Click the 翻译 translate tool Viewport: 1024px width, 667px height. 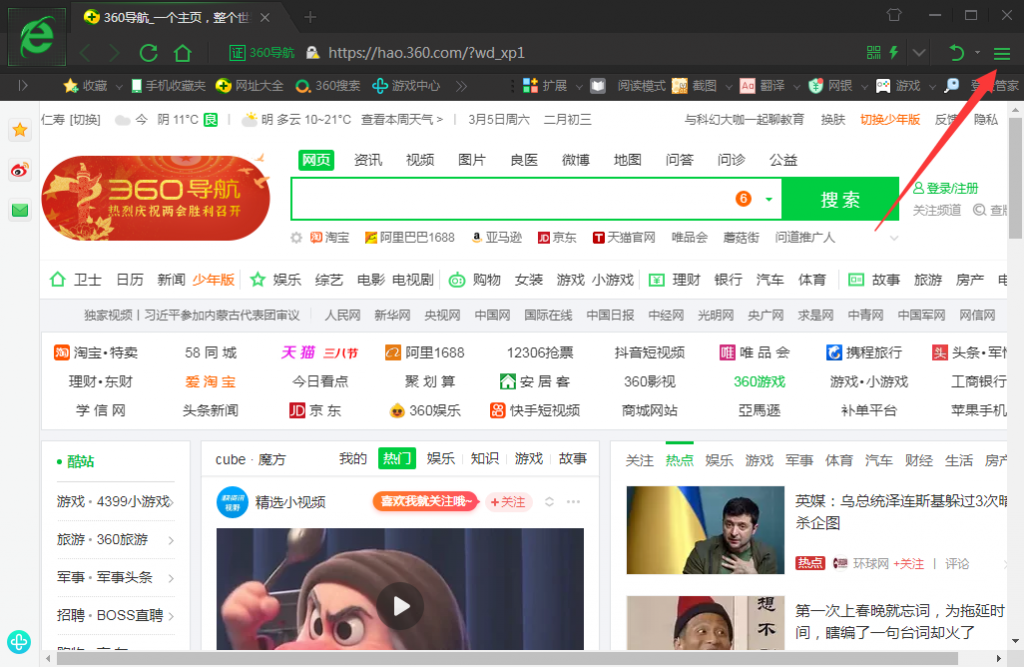pos(762,86)
